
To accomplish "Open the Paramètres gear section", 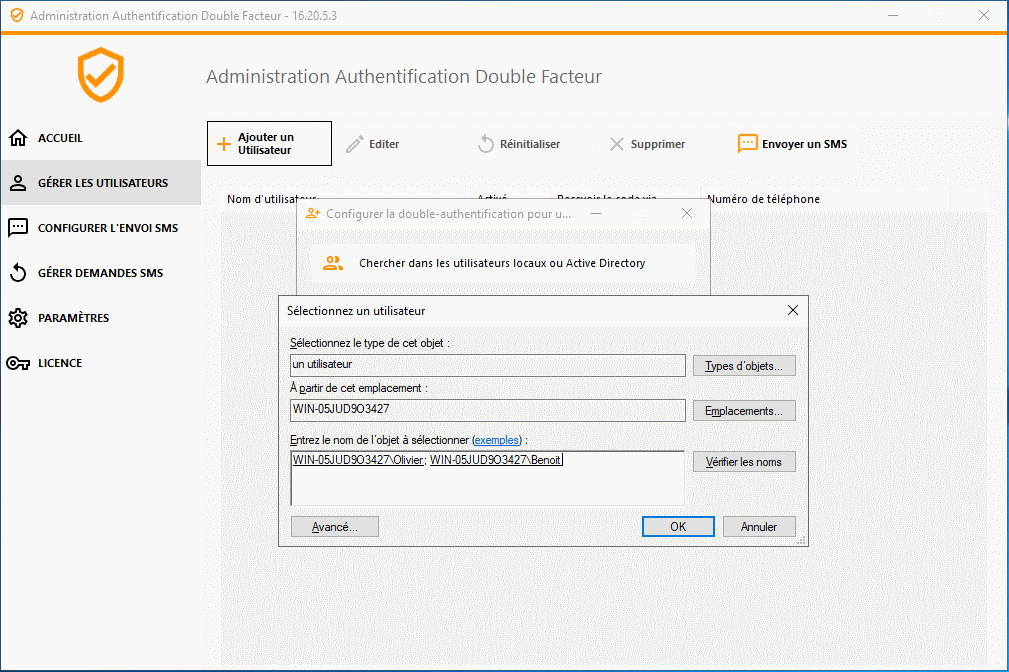I will (x=73, y=318).
